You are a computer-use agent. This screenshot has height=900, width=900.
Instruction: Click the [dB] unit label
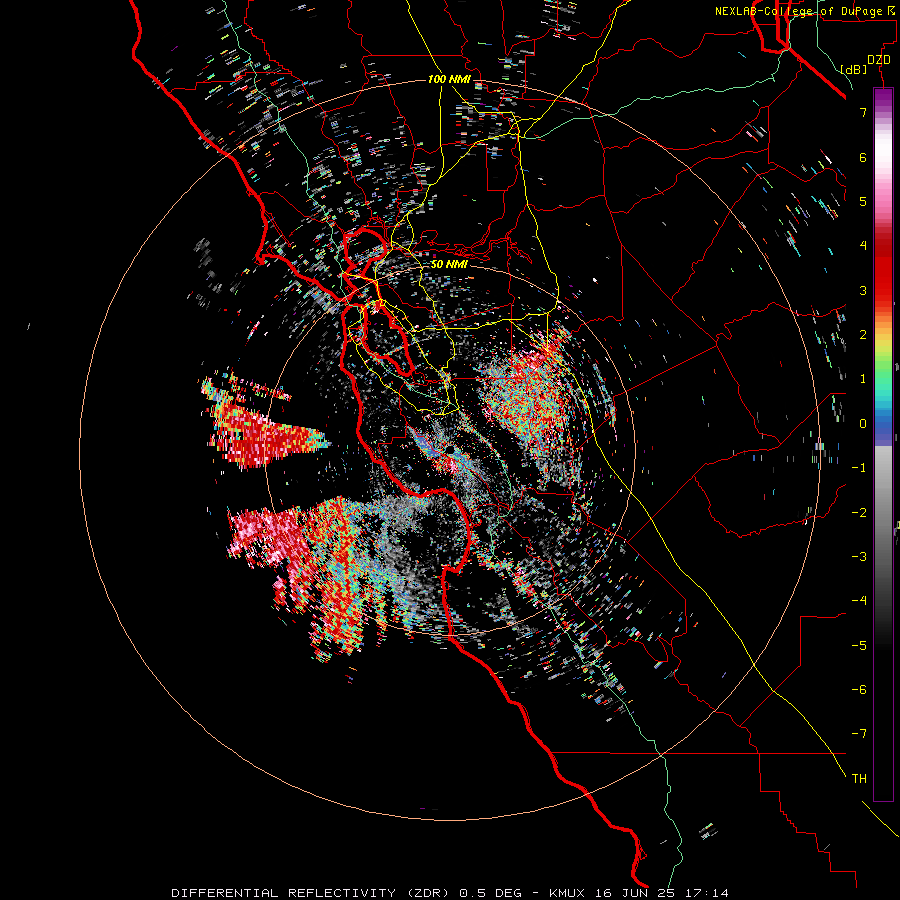click(x=854, y=69)
